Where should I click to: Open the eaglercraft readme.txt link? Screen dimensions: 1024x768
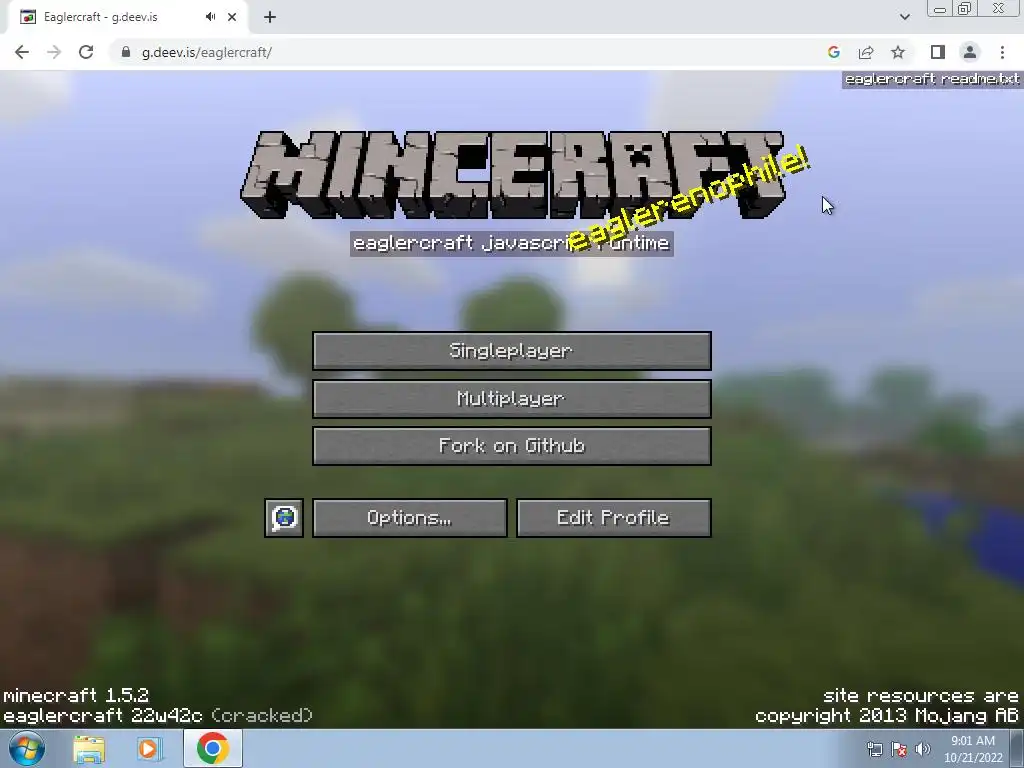pyautogui.click(x=932, y=79)
